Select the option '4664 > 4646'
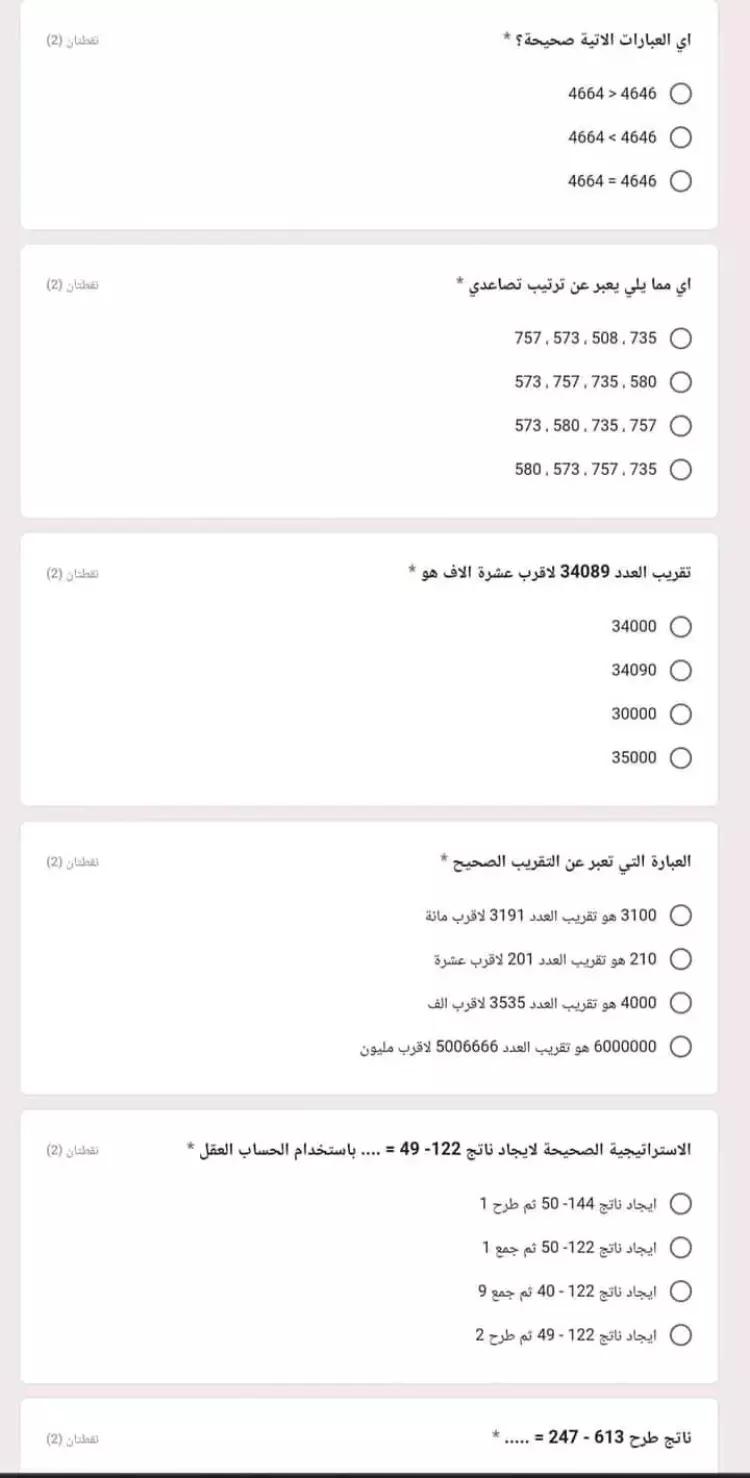Image resolution: width=750 pixels, height=1478 pixels. (x=680, y=94)
